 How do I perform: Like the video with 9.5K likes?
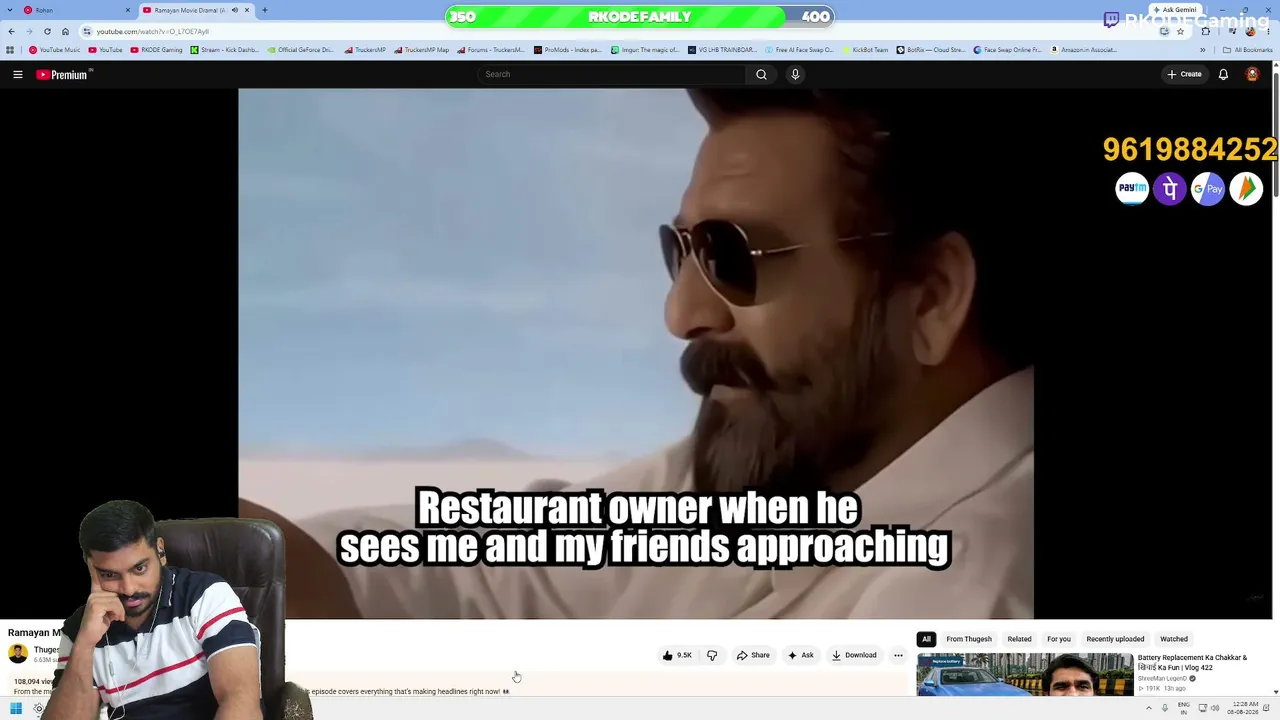[677, 655]
